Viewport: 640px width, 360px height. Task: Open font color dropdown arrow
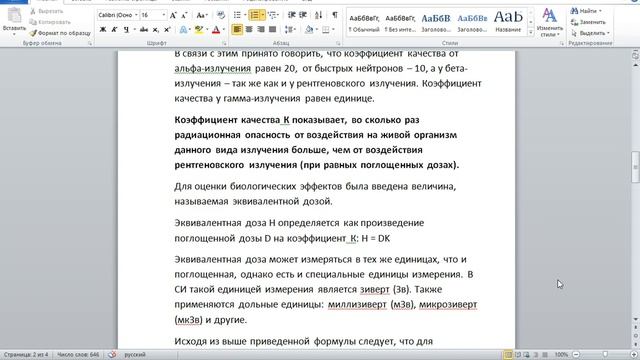(x=224, y=29)
